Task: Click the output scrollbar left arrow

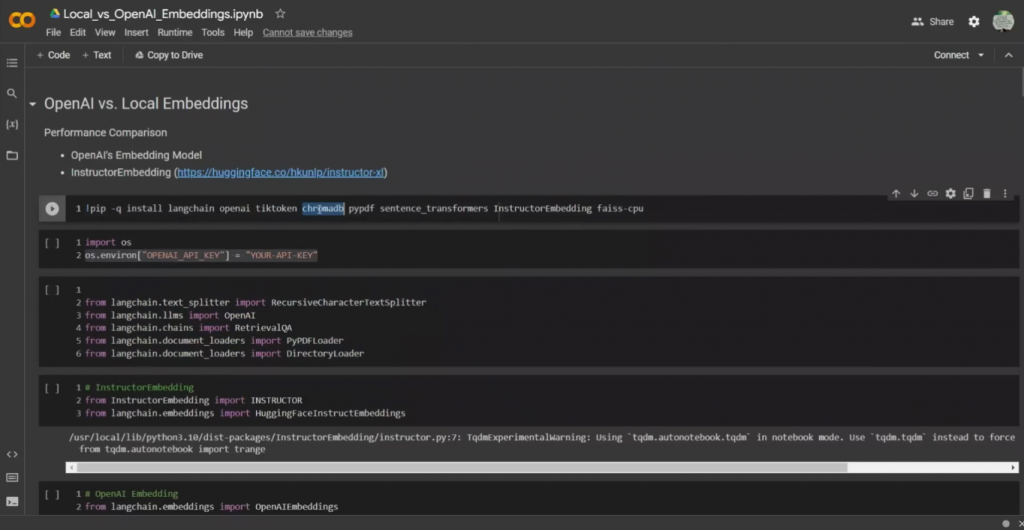Action: (71, 467)
